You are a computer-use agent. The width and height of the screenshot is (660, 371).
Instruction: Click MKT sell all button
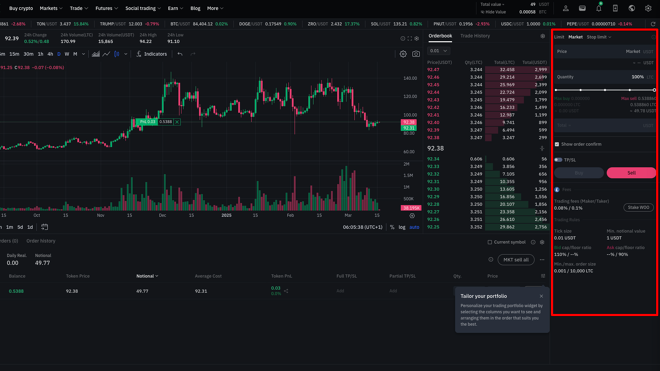point(516,259)
